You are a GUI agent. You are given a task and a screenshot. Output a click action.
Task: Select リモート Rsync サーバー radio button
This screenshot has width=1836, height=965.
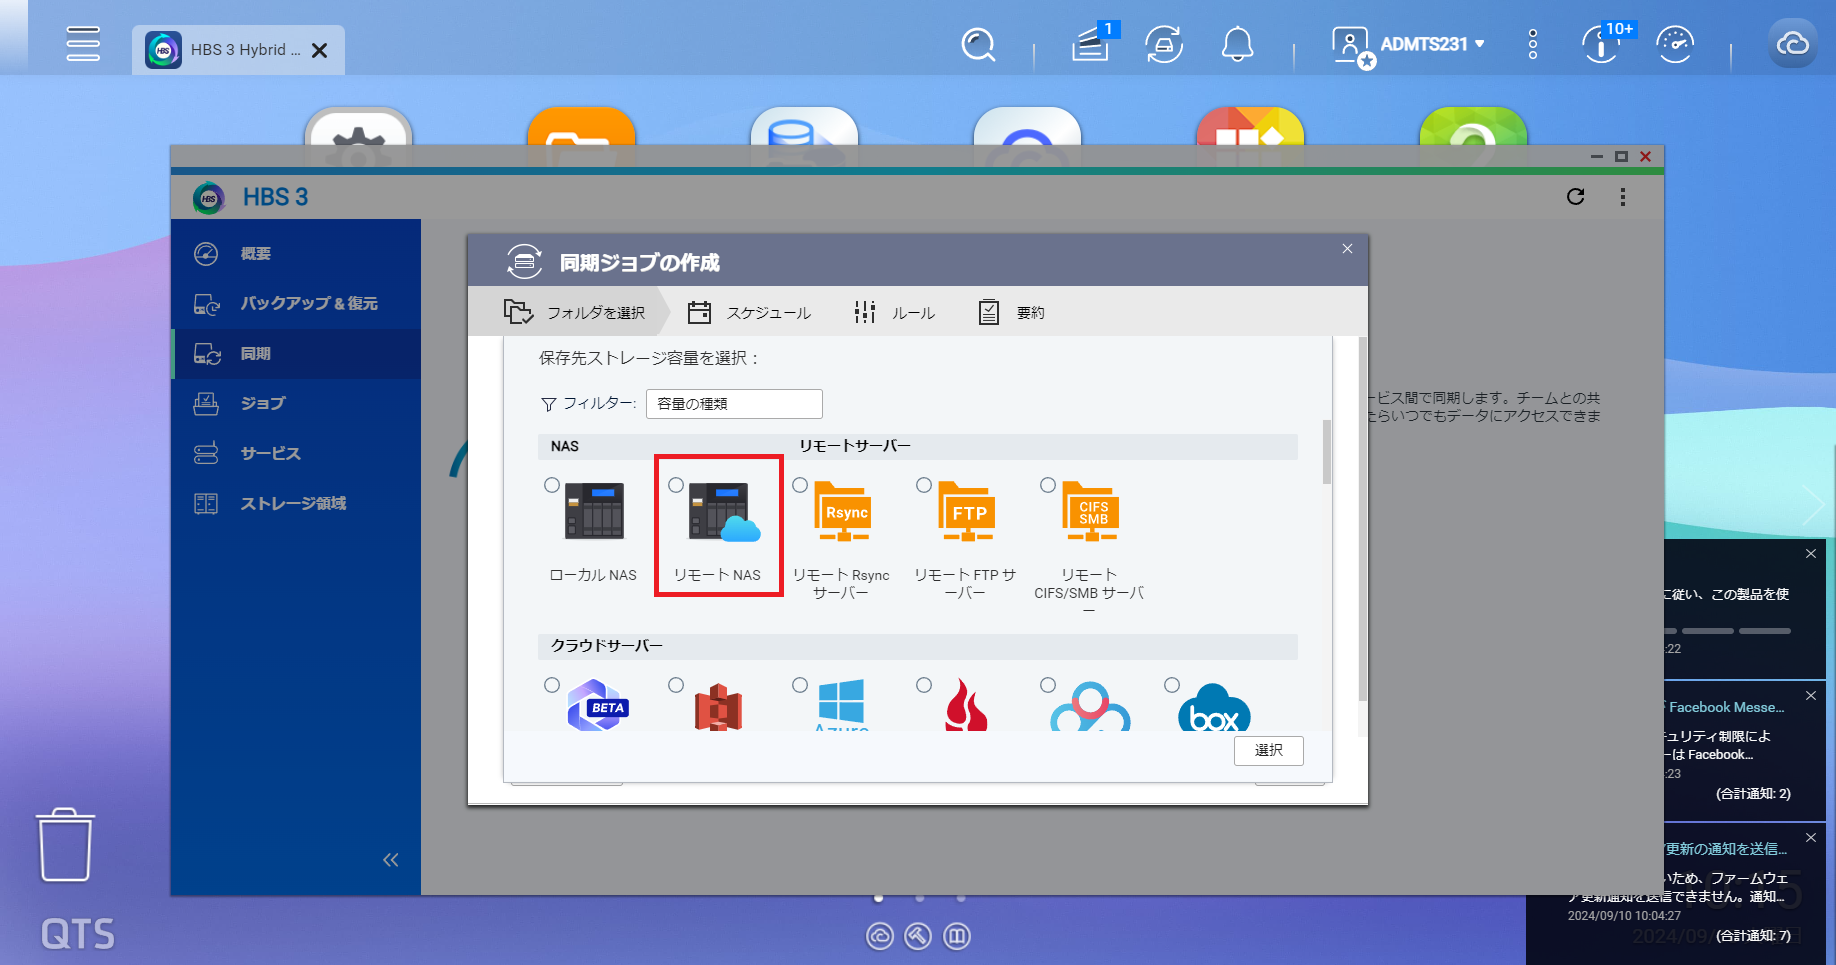800,485
